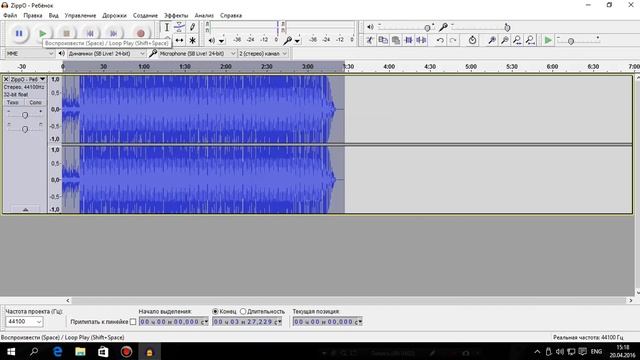Click the Undo arrow icon

point(440,40)
